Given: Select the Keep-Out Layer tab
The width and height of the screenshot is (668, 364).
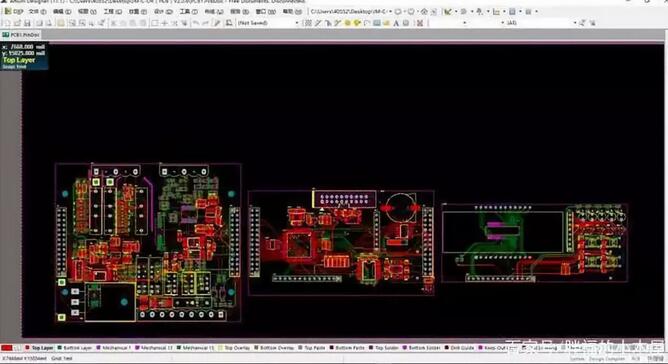Looking at the screenshot, I should pyautogui.click(x=493, y=348).
